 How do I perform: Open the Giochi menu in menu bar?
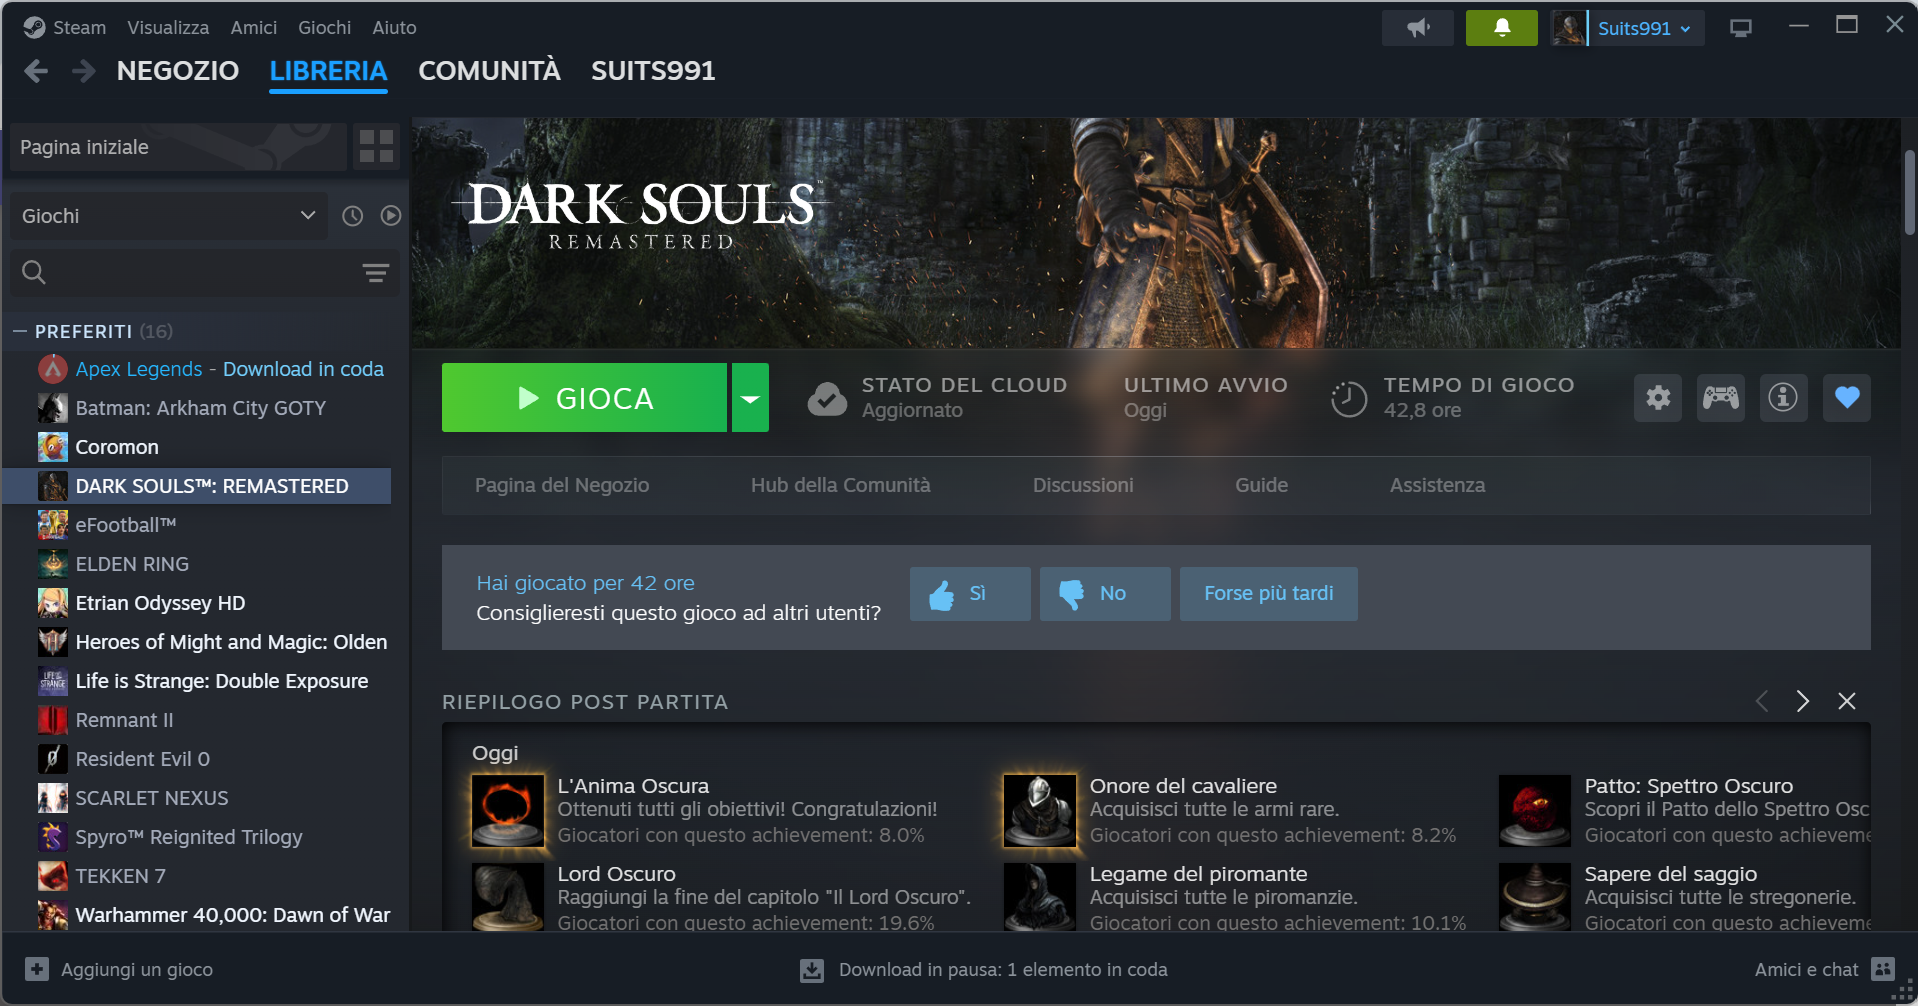325,28
